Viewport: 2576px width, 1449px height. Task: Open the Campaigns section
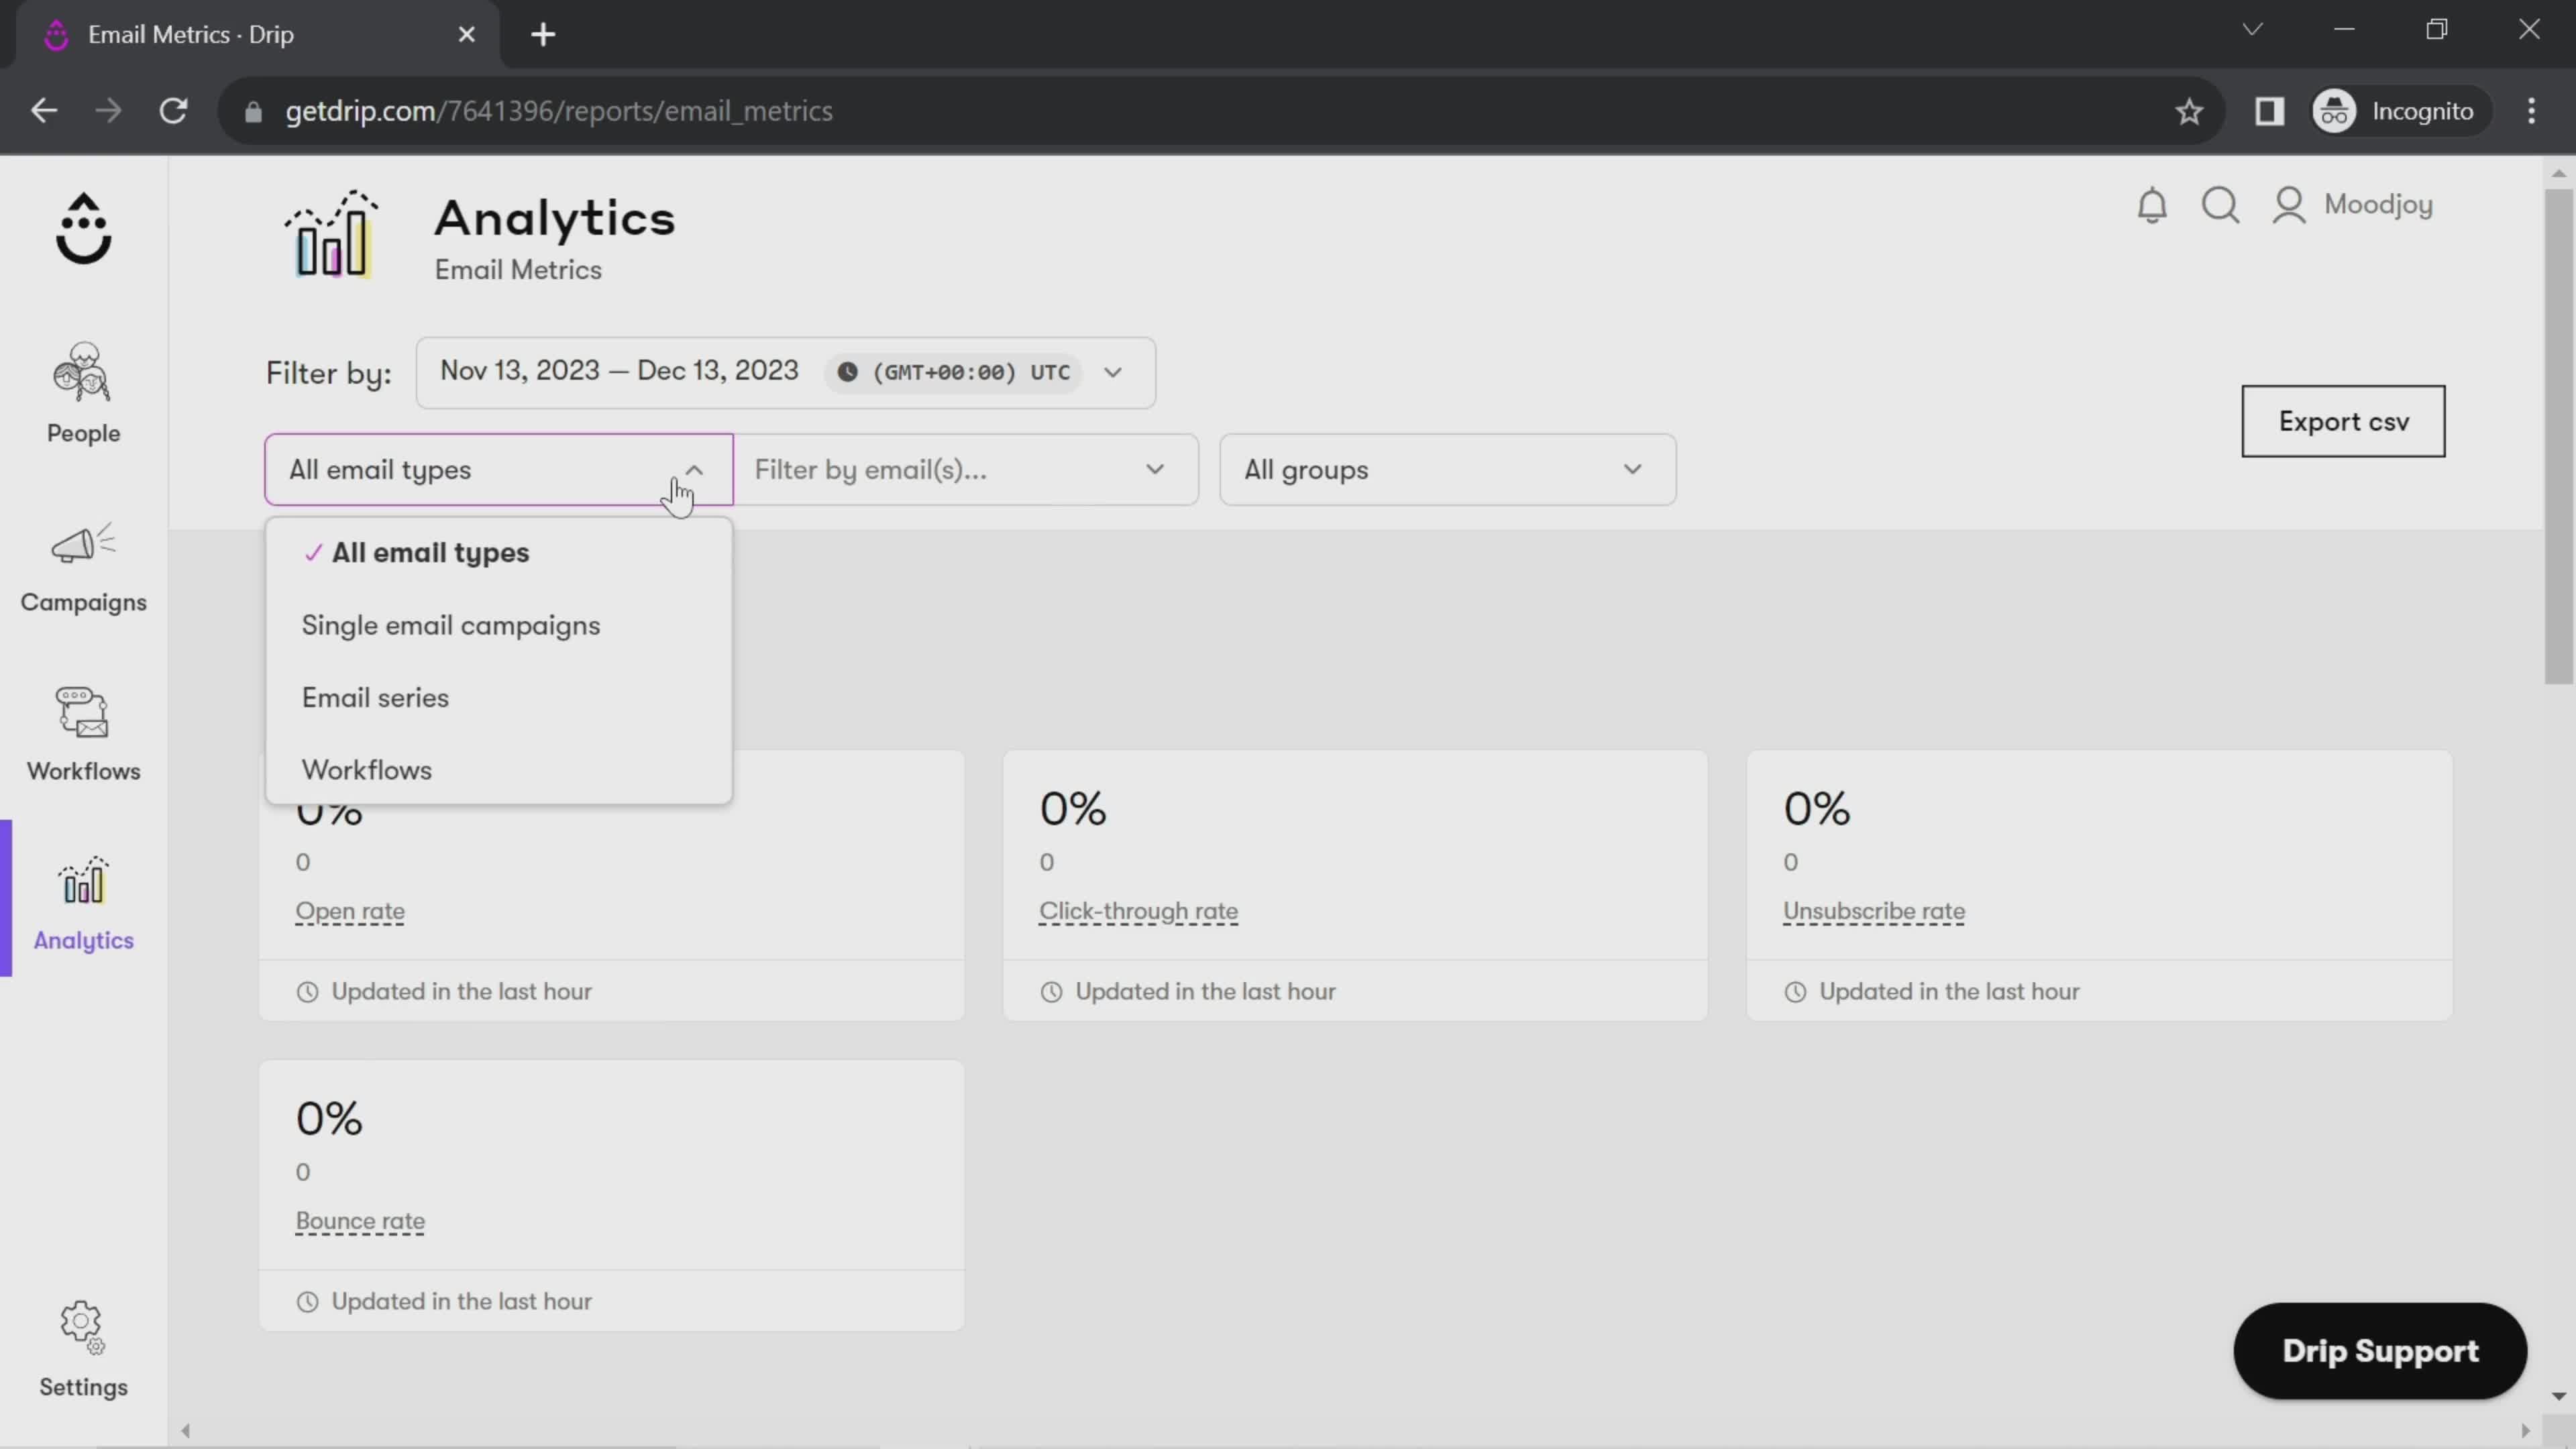pyautogui.click(x=83, y=568)
